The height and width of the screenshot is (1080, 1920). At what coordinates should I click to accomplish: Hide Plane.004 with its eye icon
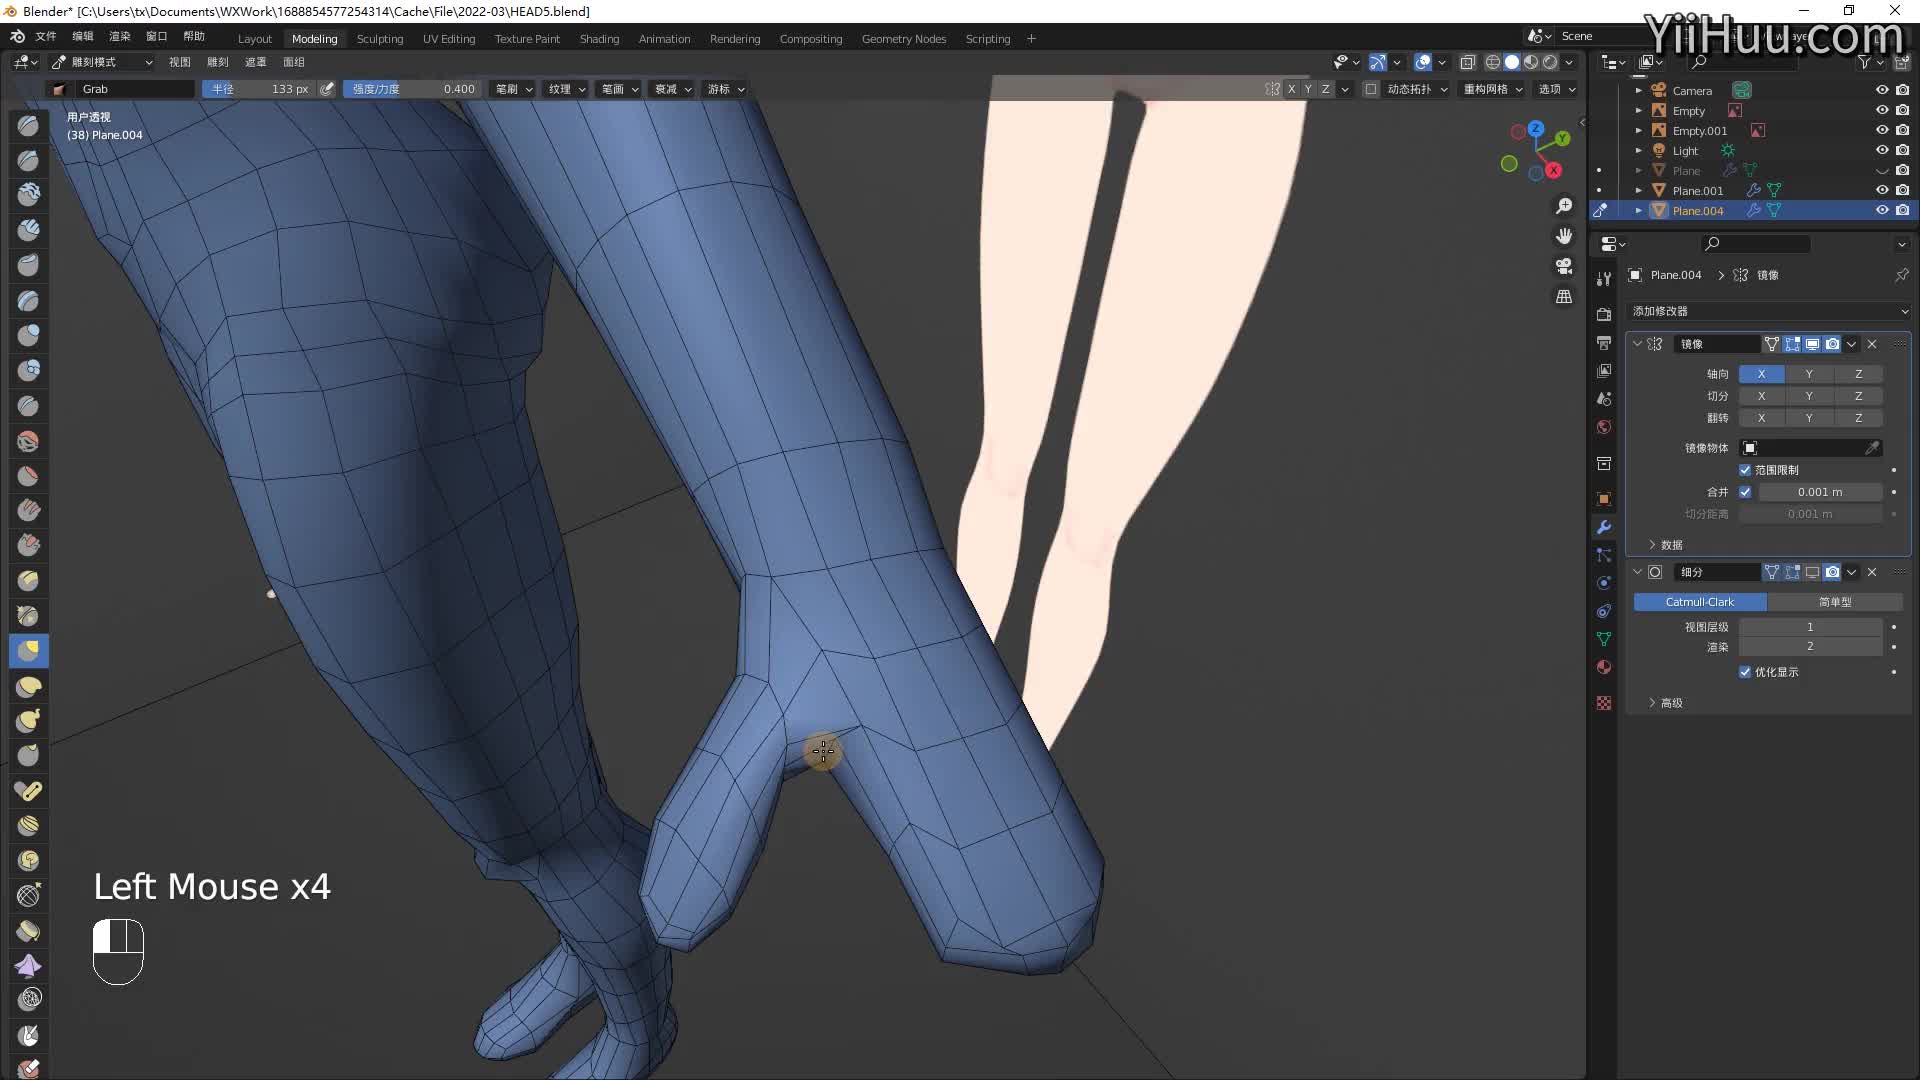[1882, 210]
